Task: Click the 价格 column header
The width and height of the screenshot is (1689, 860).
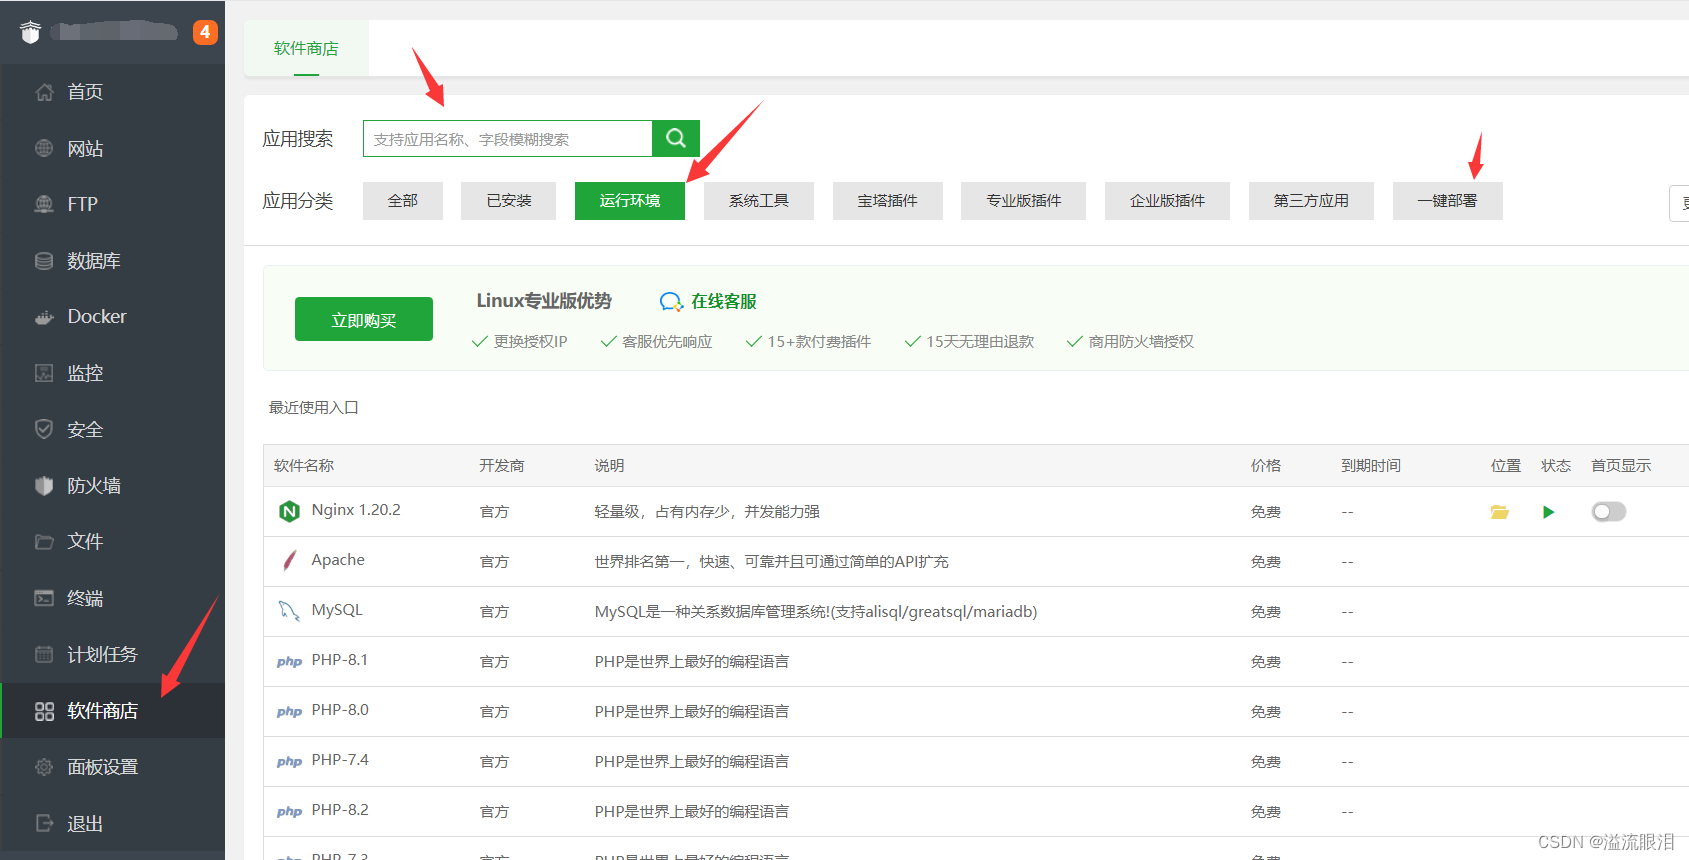Action: (x=1266, y=466)
